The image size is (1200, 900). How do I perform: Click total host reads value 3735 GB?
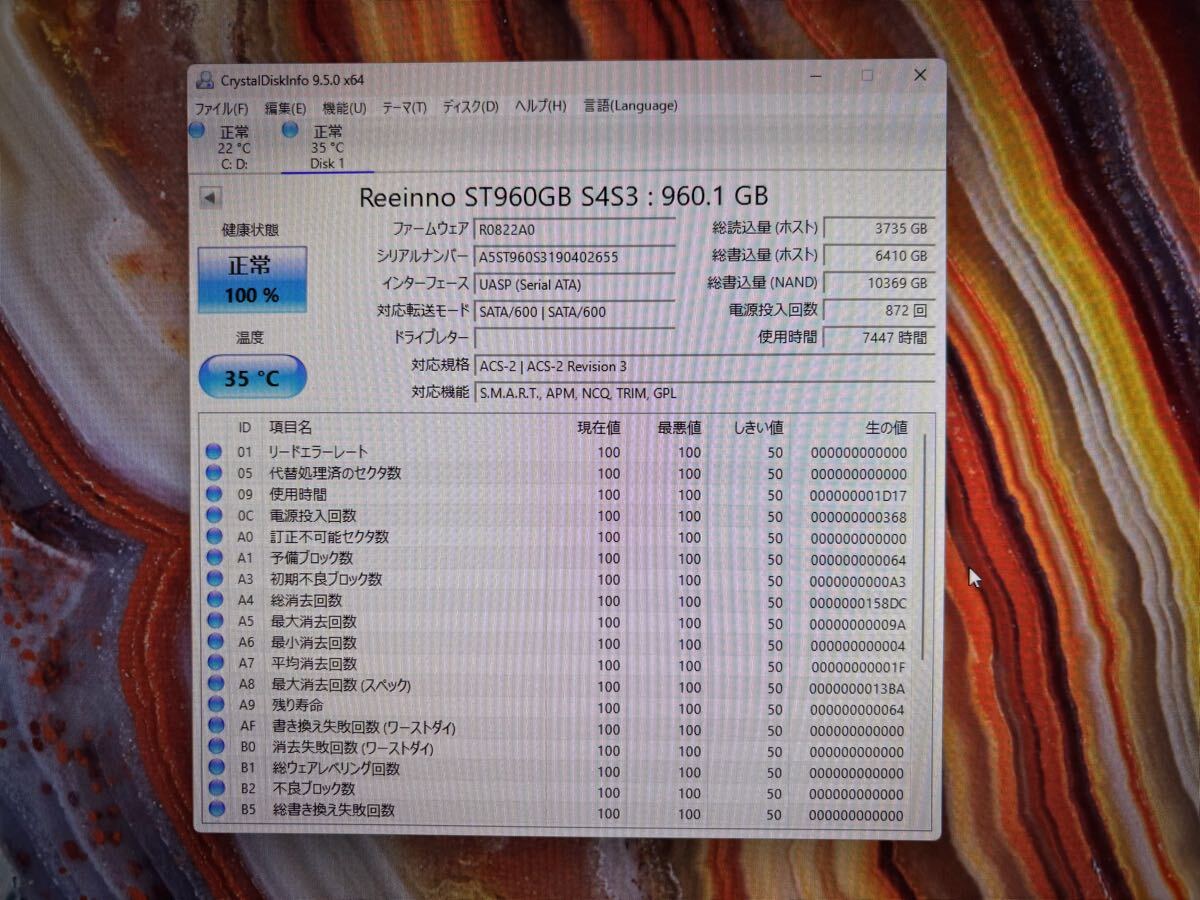[x=880, y=229]
